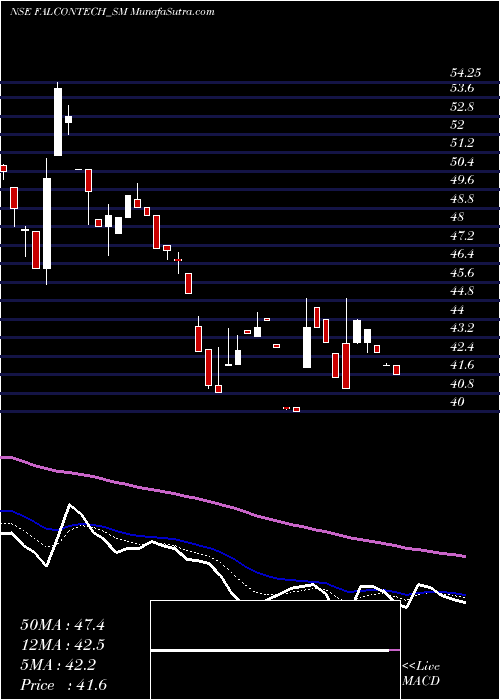Click the 46.4 price axis label

(x=462, y=254)
